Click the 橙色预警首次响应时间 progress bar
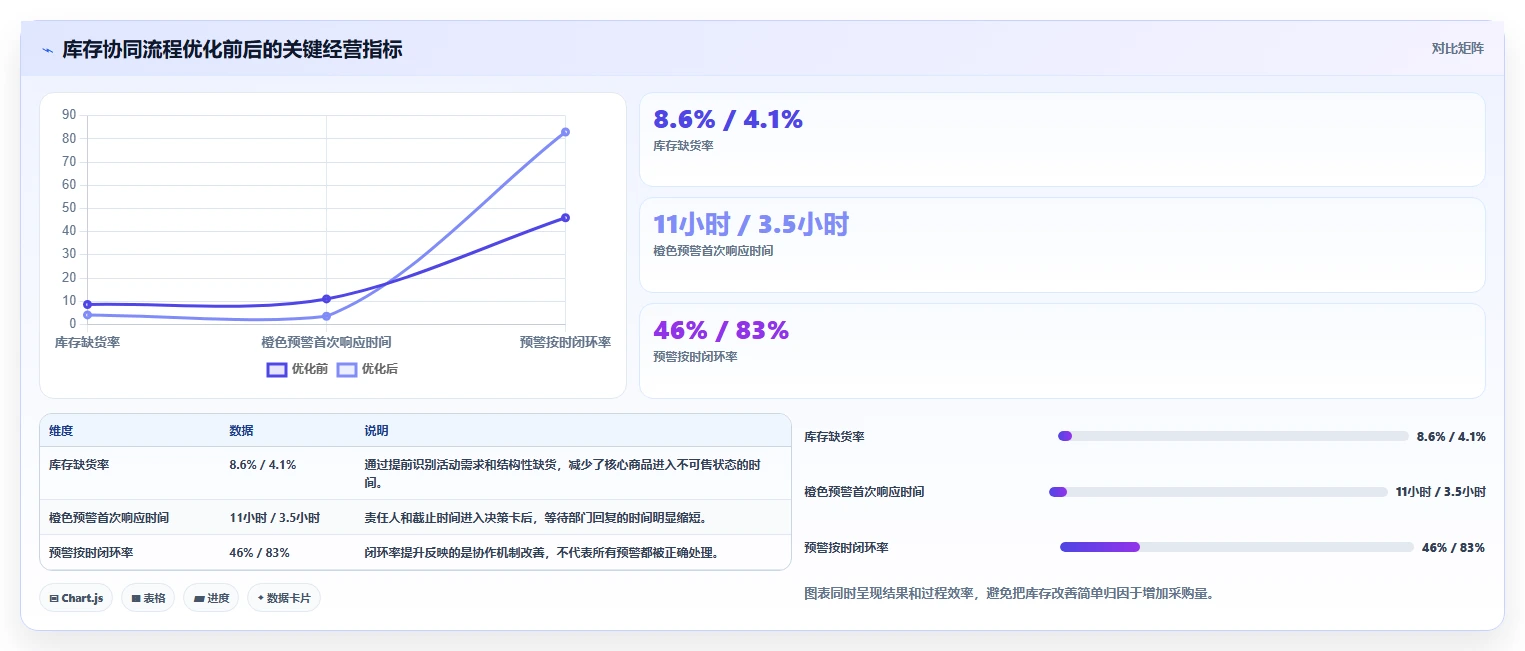 point(1218,492)
